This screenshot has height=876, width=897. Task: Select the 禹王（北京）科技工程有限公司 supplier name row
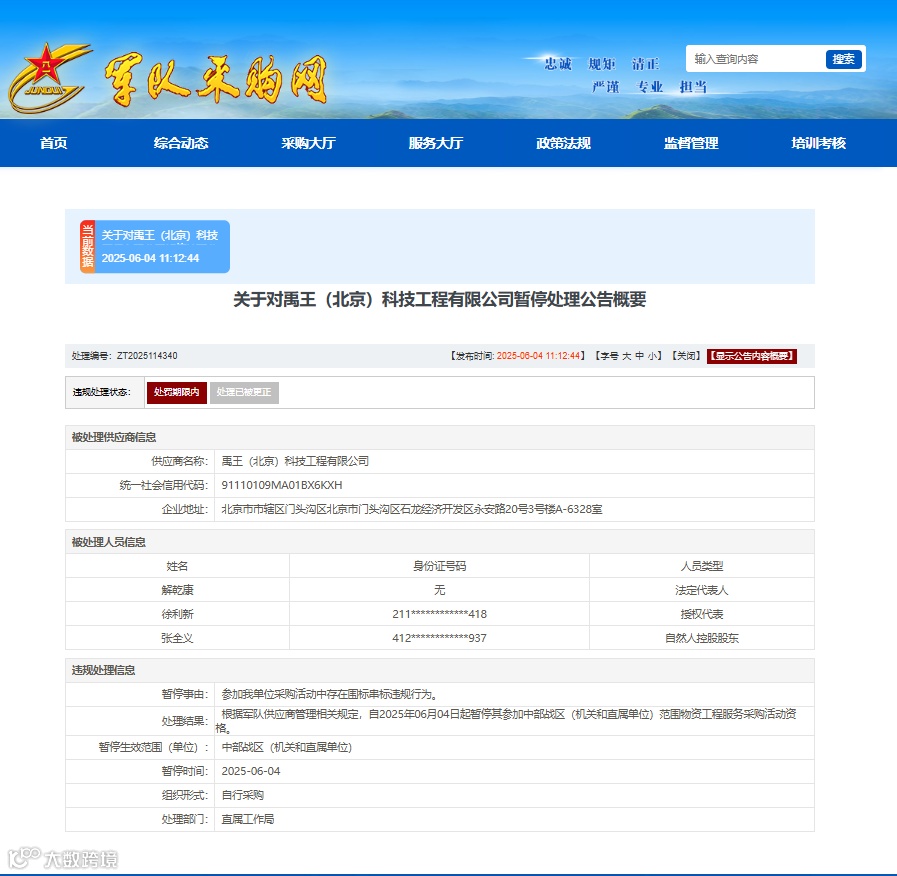pos(298,461)
